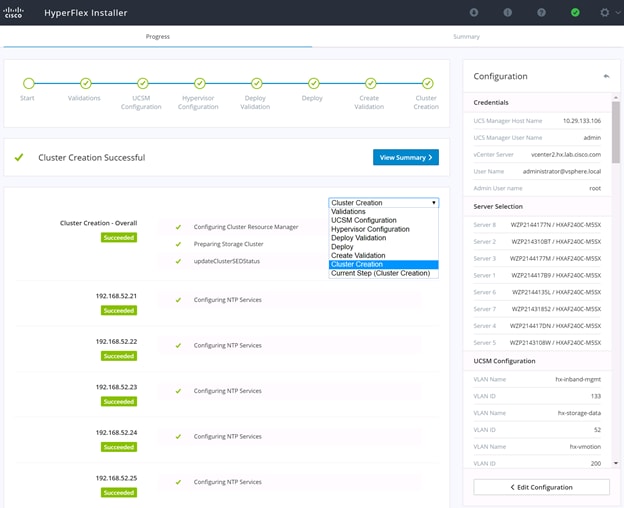Open the settings gear icon

[604, 12]
